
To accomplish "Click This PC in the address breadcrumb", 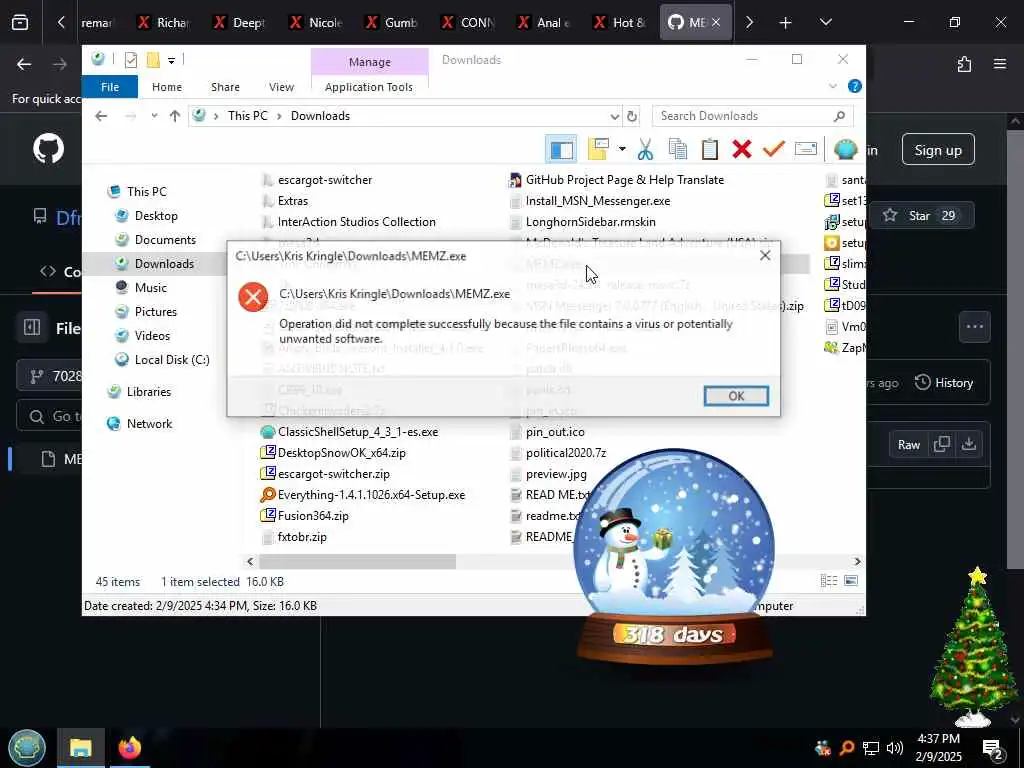I will [x=248, y=116].
